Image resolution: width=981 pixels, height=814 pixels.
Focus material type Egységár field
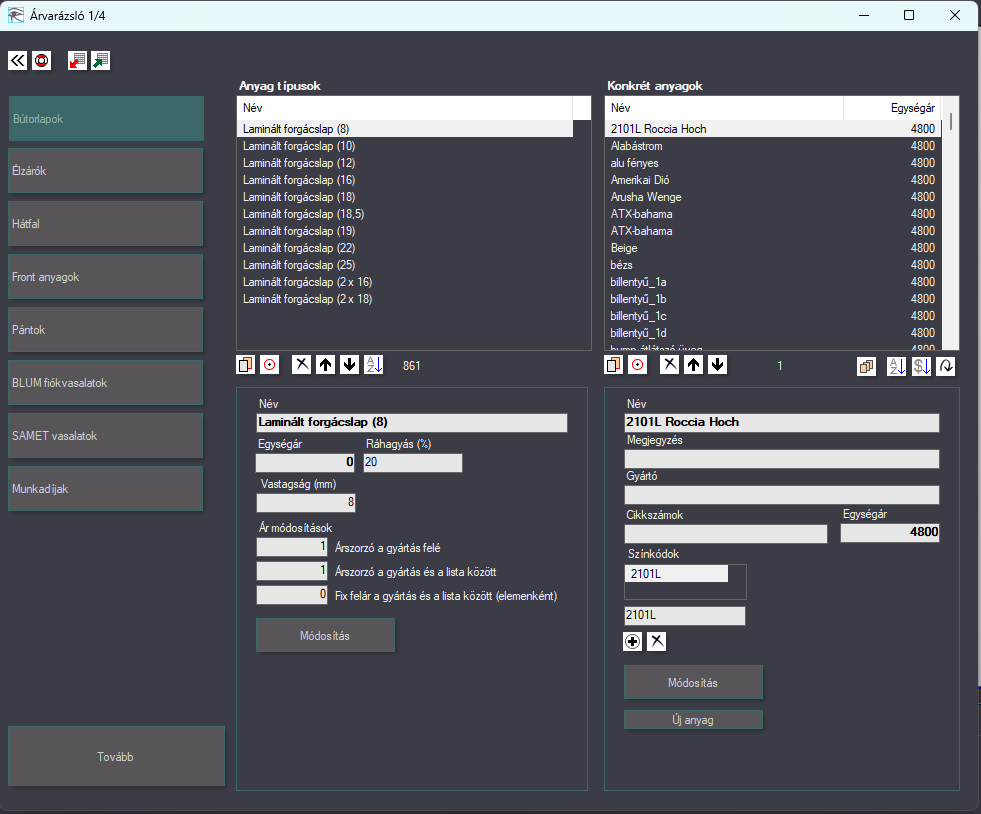tap(305, 462)
